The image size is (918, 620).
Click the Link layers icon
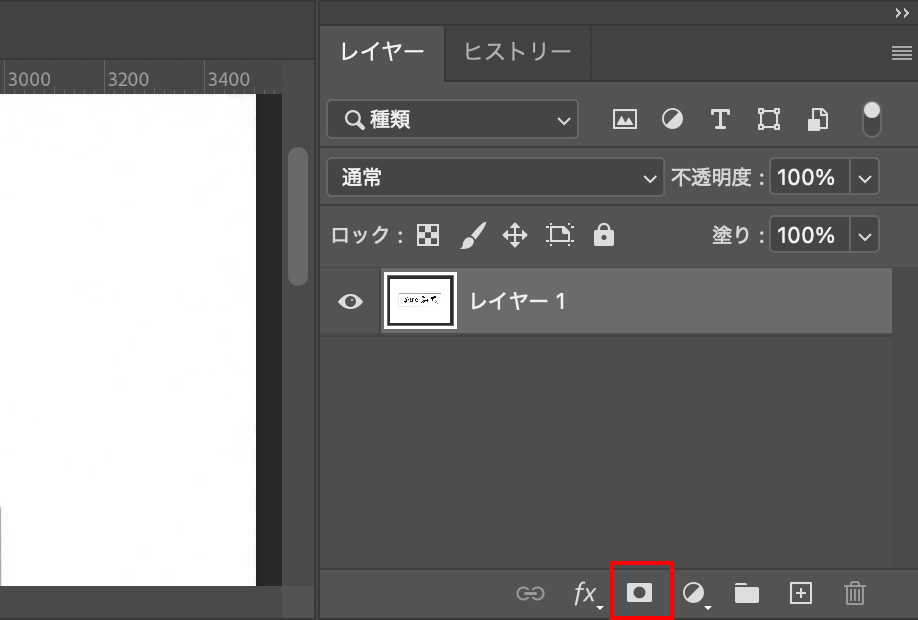[530, 594]
